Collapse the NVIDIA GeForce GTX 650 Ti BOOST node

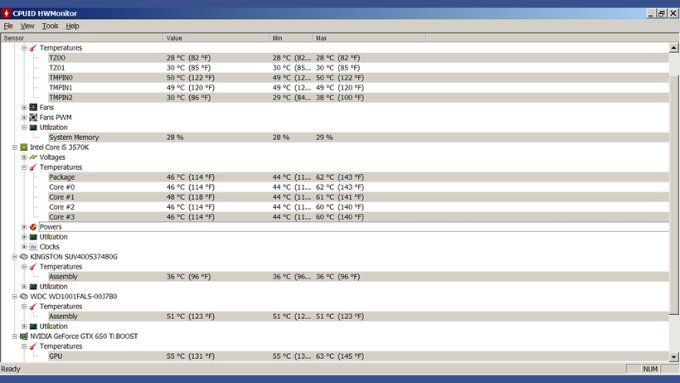pos(14,336)
